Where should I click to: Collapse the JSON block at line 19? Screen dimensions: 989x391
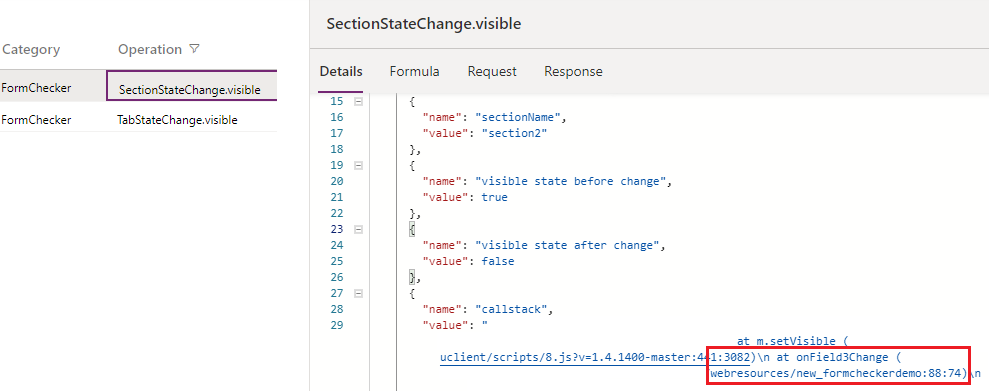[x=358, y=166]
